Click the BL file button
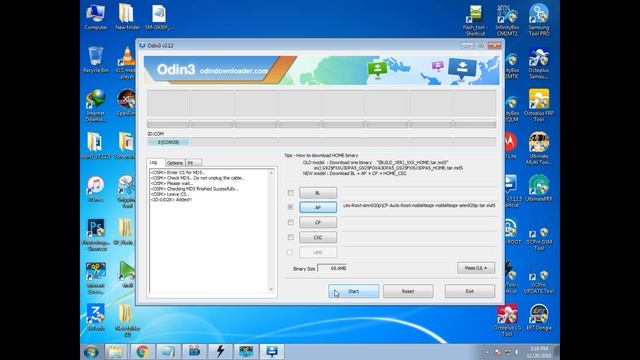 (x=318, y=193)
